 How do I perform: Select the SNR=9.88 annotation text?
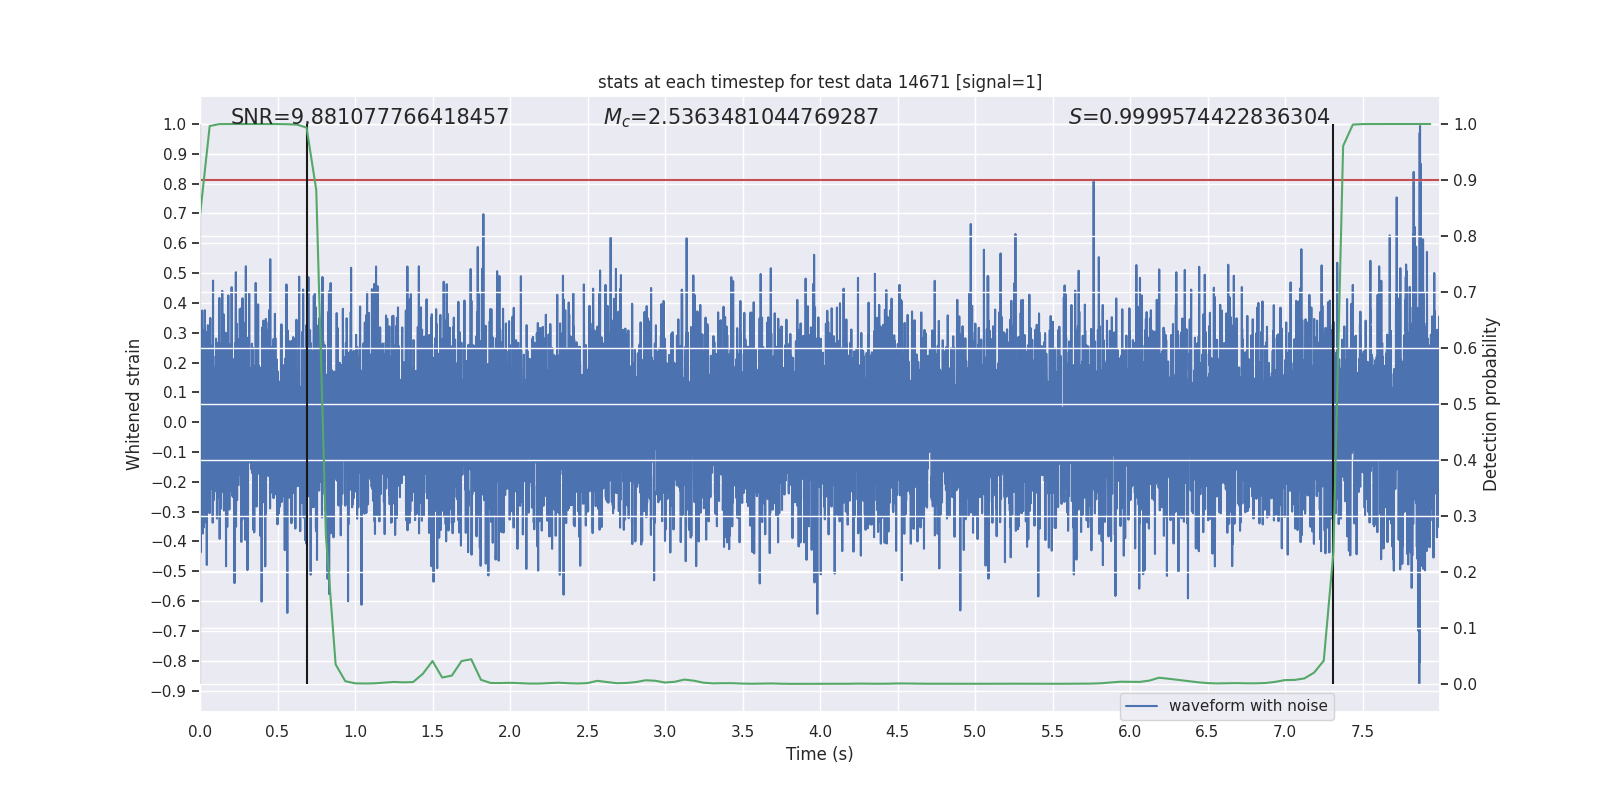tap(370, 117)
